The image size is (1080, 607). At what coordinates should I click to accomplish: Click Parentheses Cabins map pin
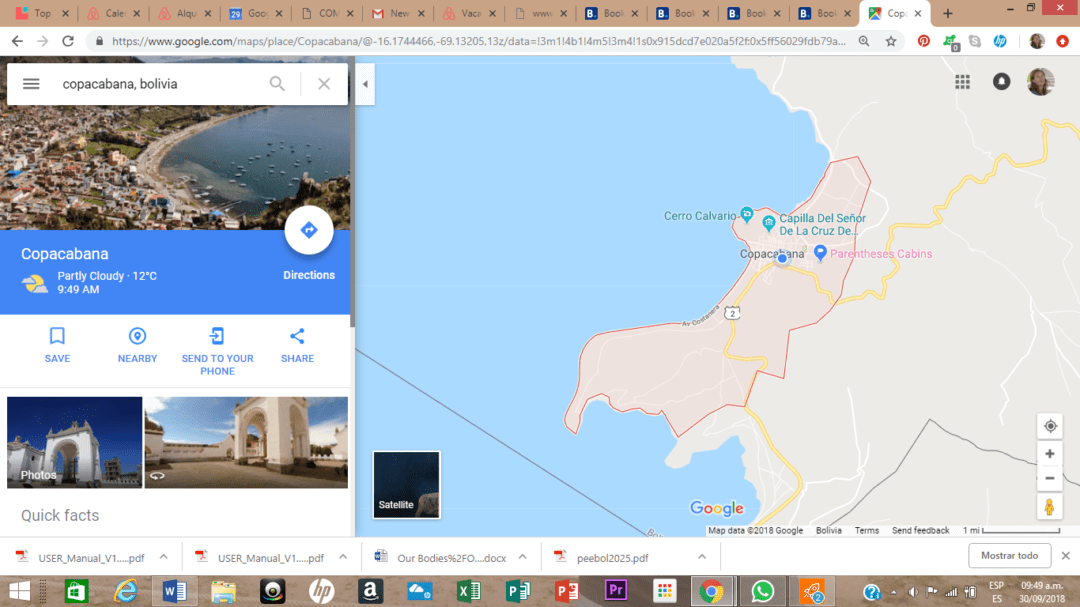pos(820,252)
